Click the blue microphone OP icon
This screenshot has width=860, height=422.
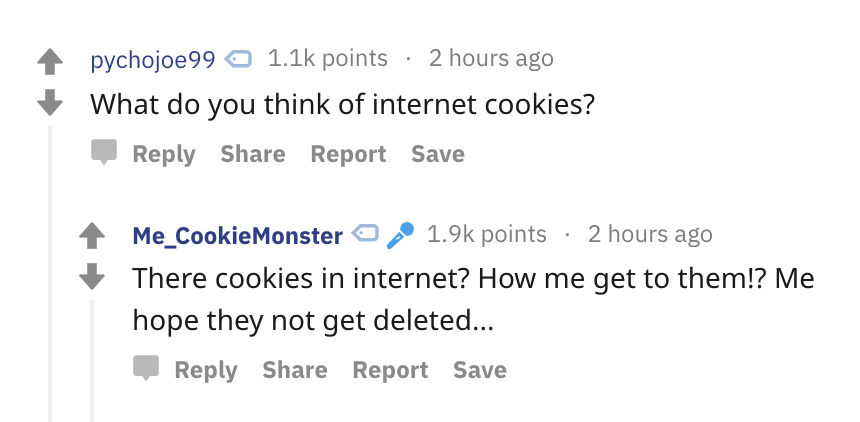pyautogui.click(x=400, y=235)
